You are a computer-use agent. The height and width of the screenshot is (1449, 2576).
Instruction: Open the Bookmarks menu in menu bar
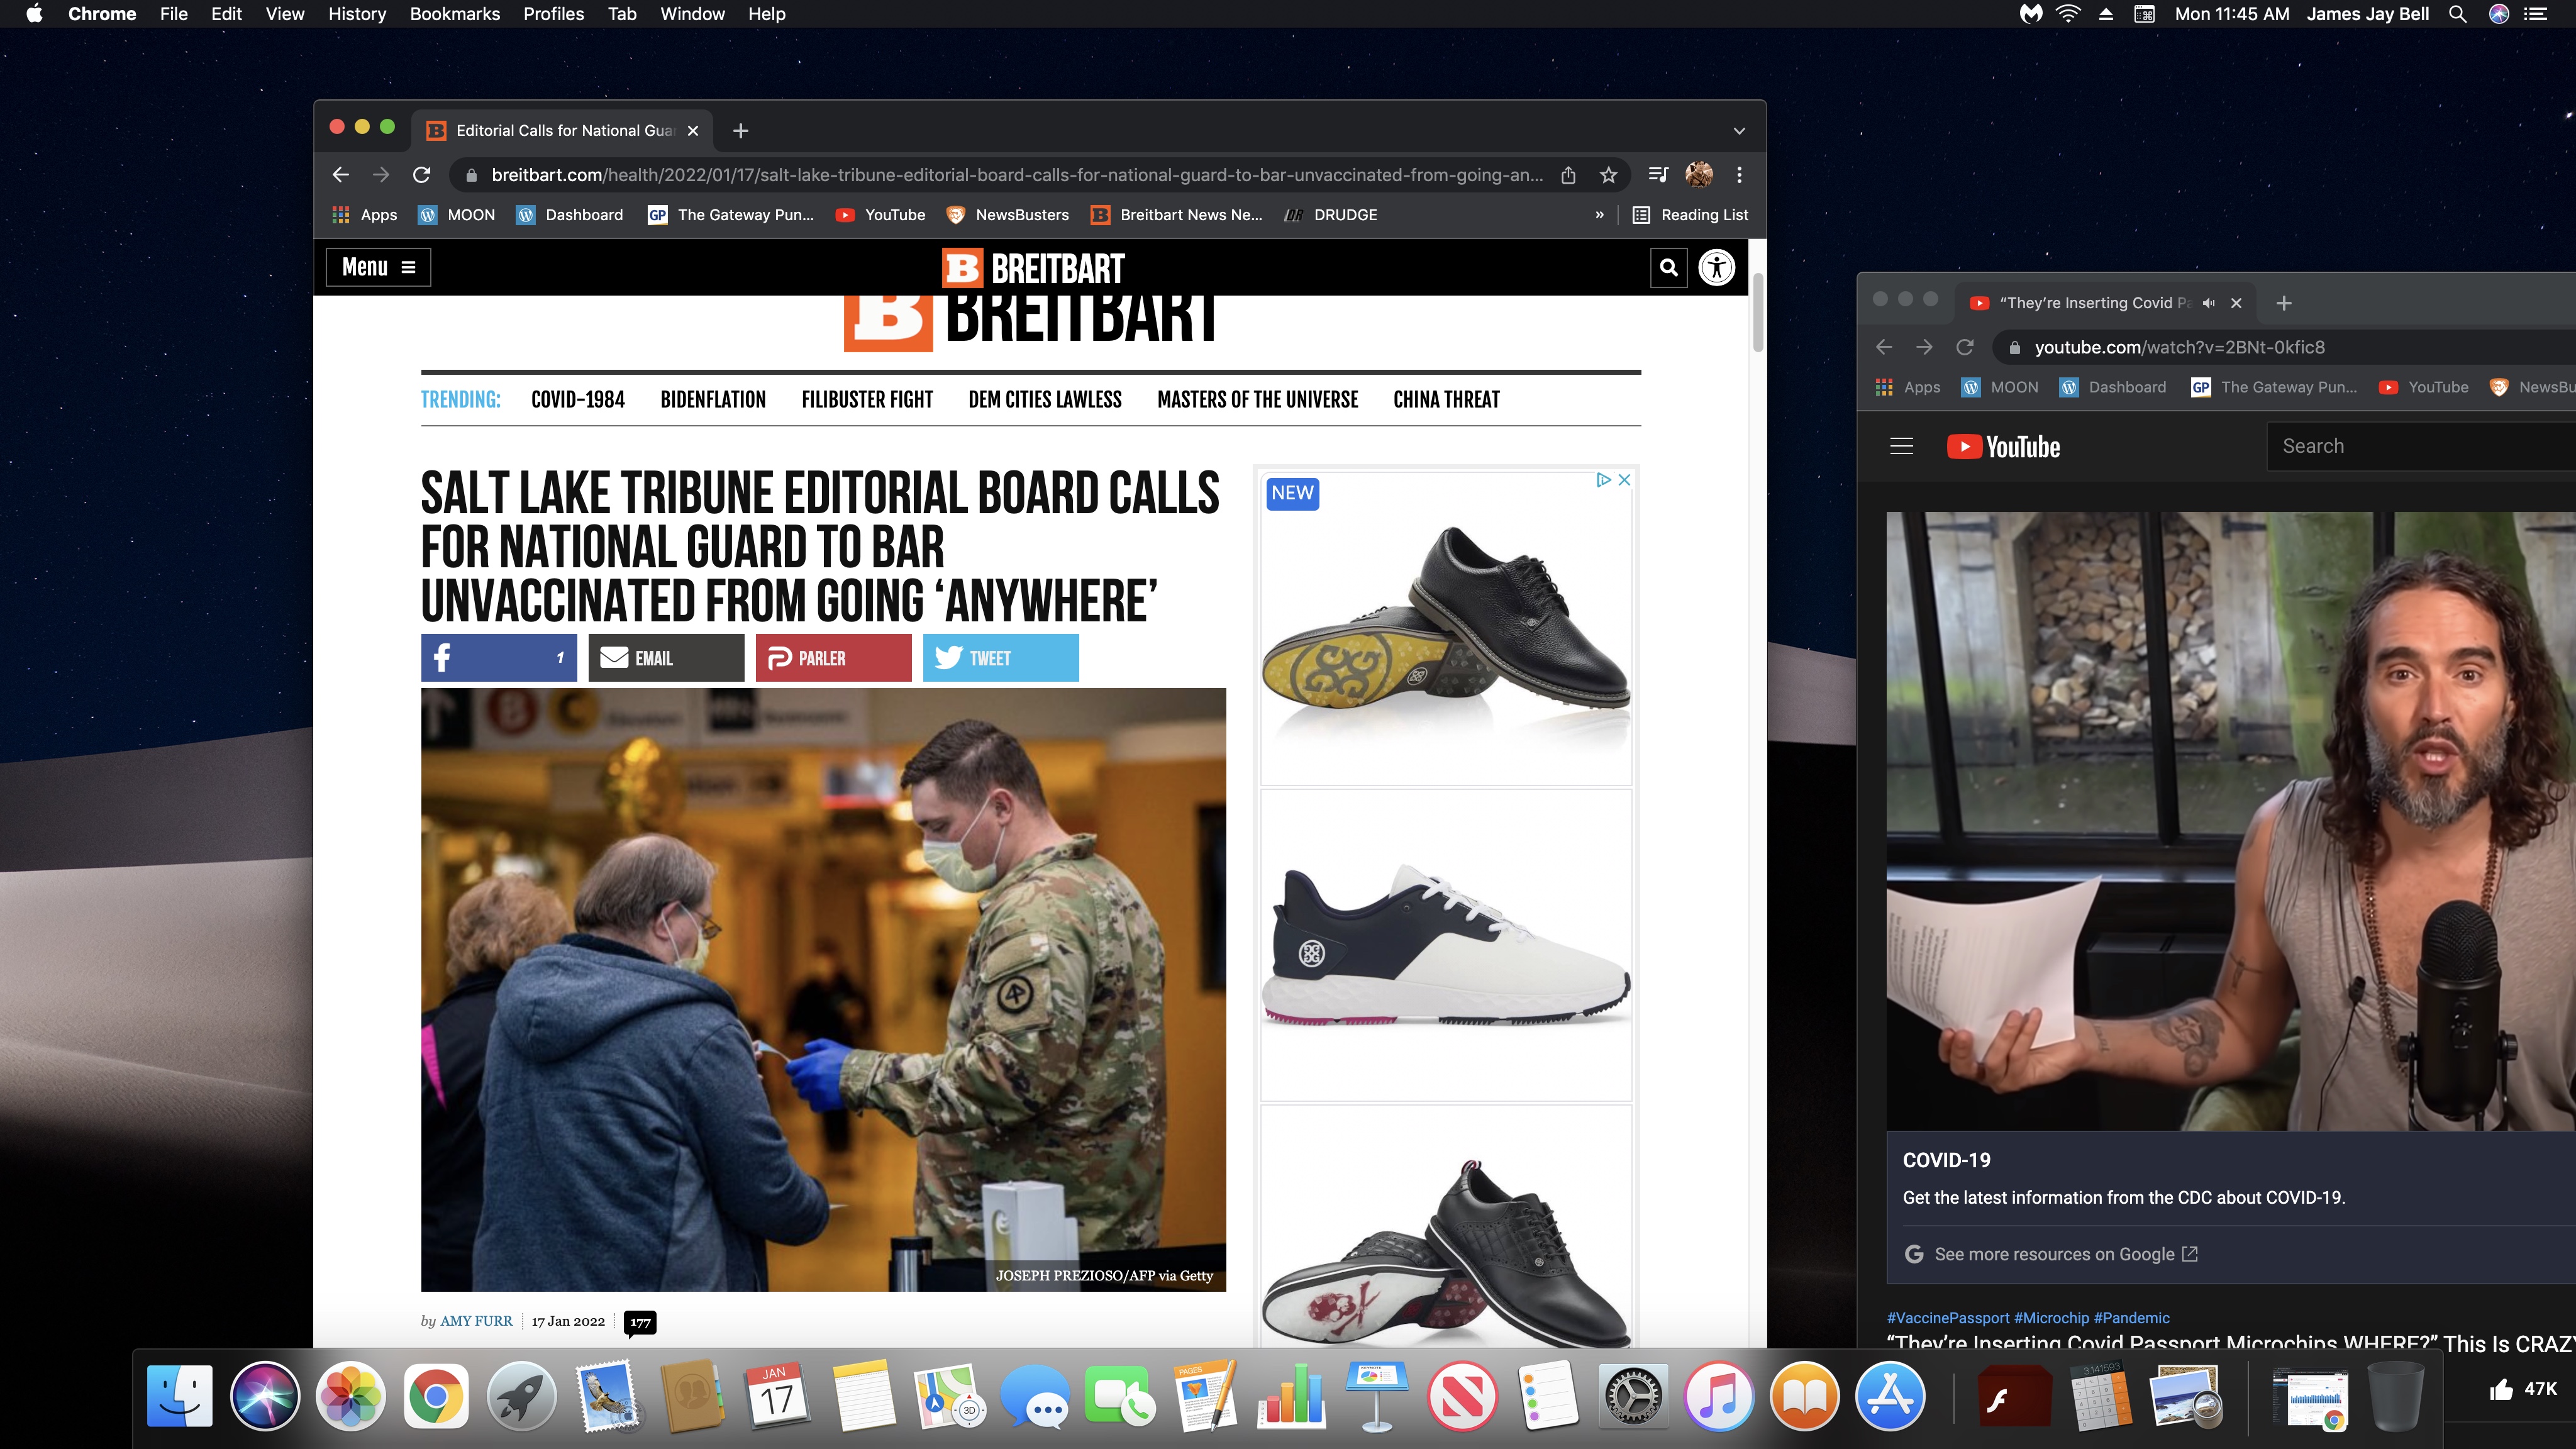pos(454,14)
